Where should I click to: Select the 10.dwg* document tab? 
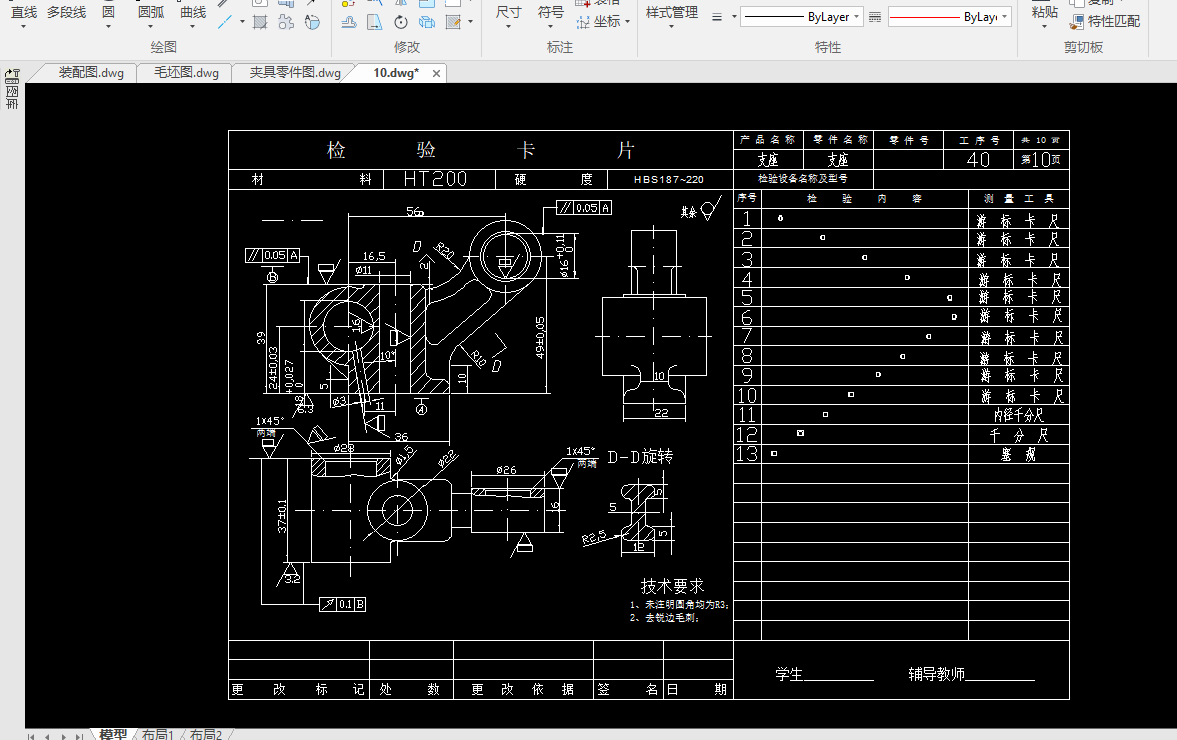point(396,73)
